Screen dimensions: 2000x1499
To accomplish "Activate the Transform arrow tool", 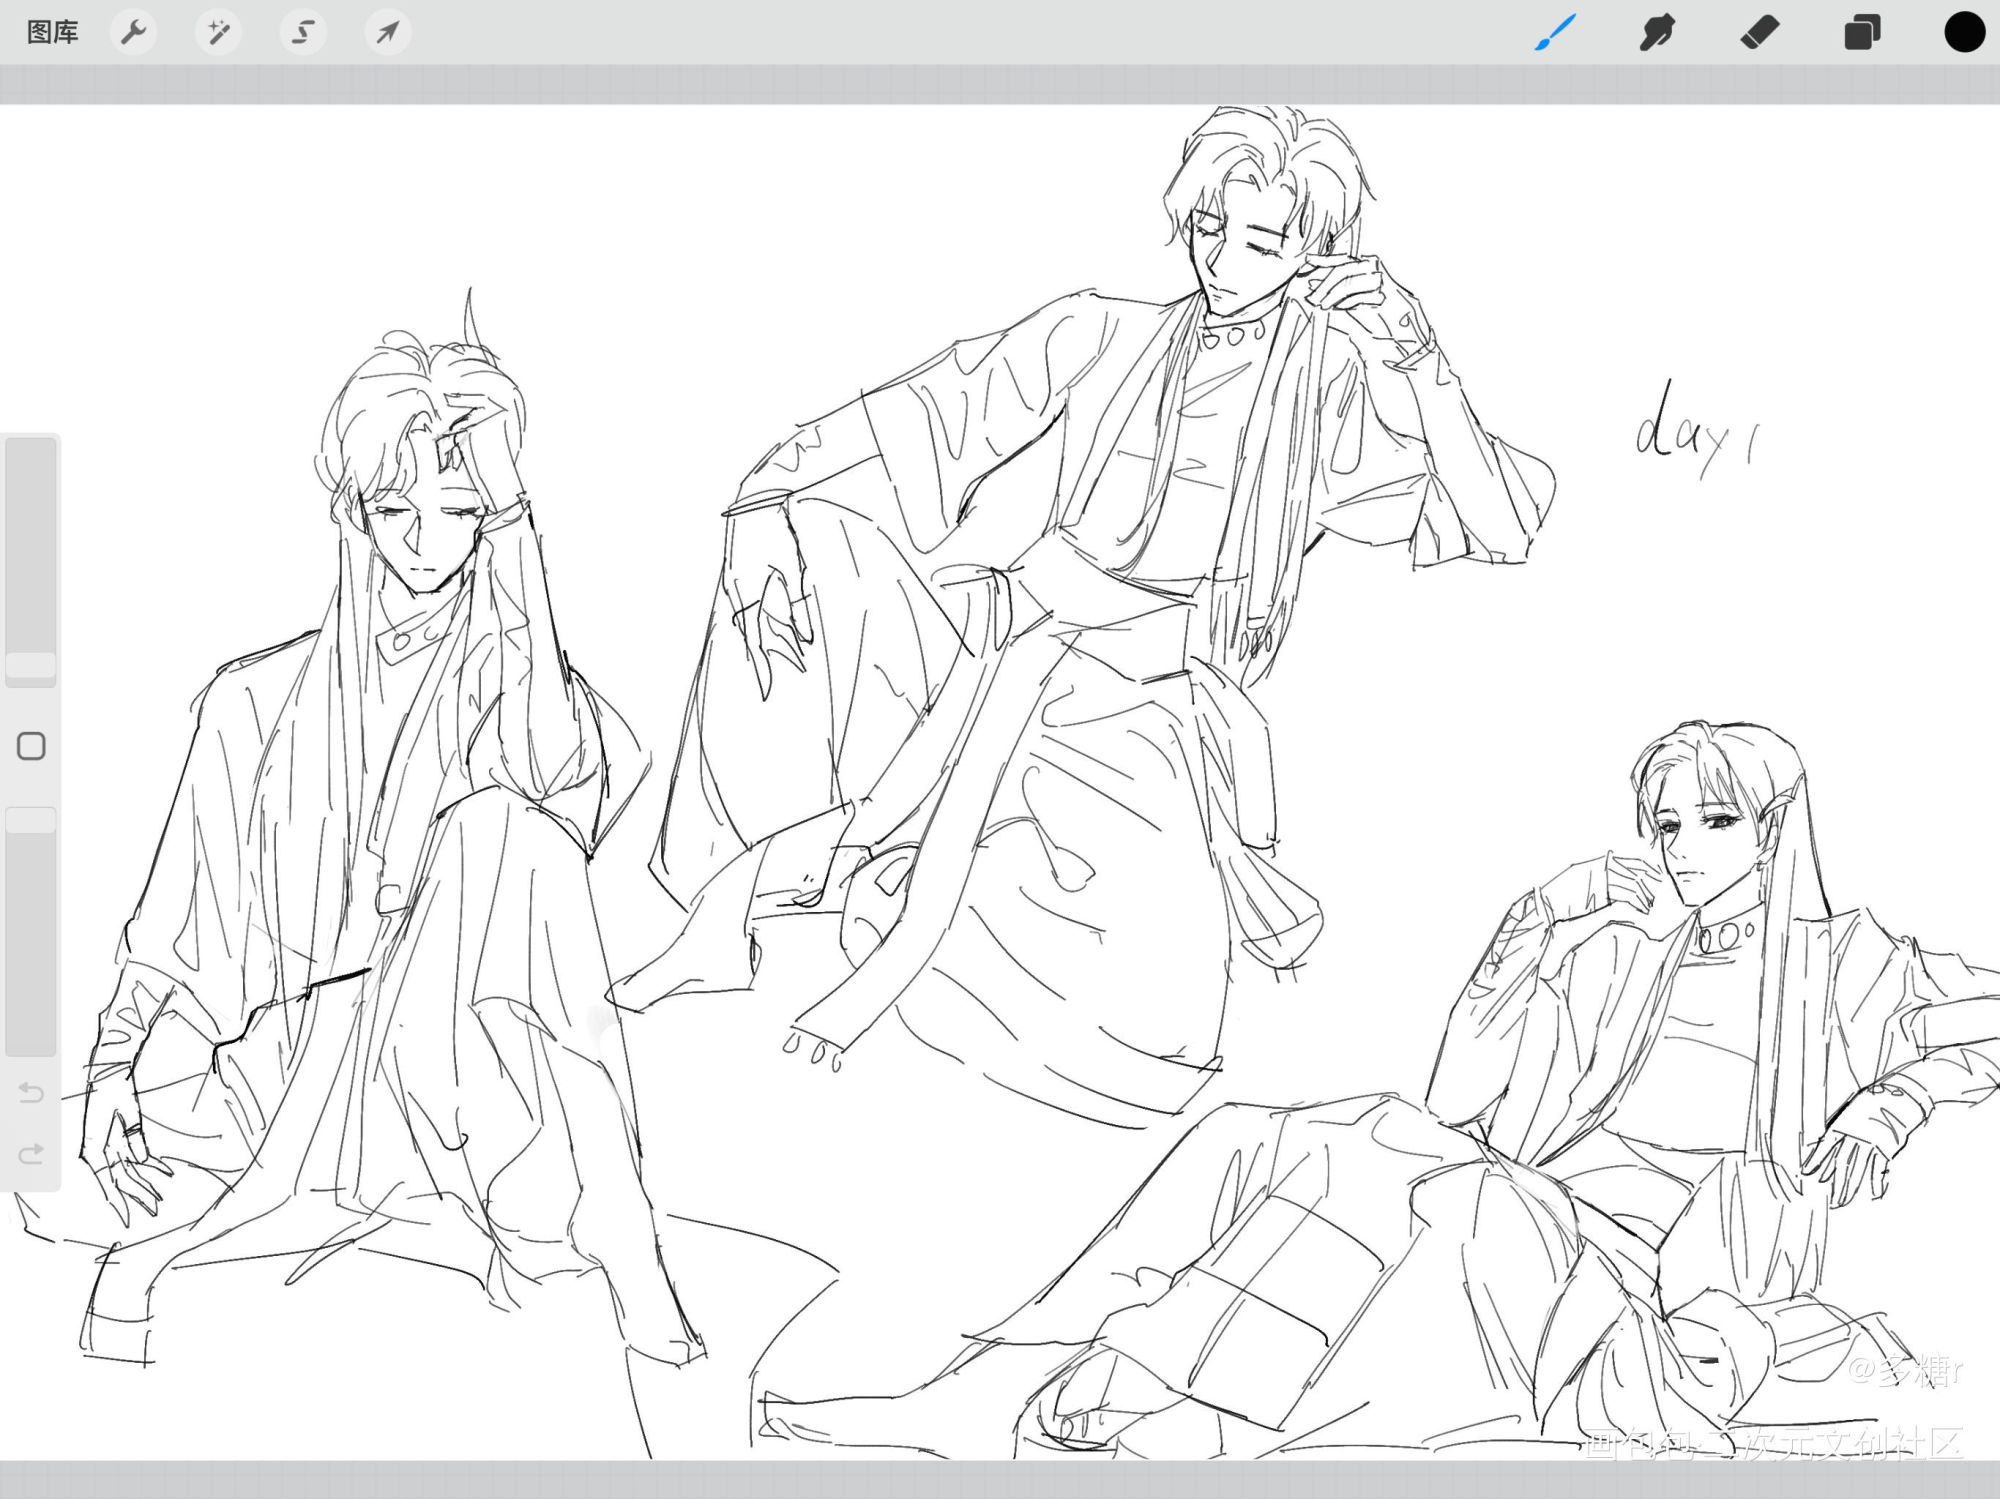I will 388,33.
